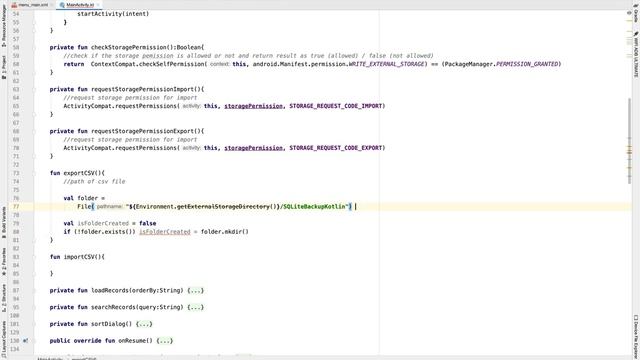
Task: Click line number 58 in the gutter
Action: click(x=16, y=47)
